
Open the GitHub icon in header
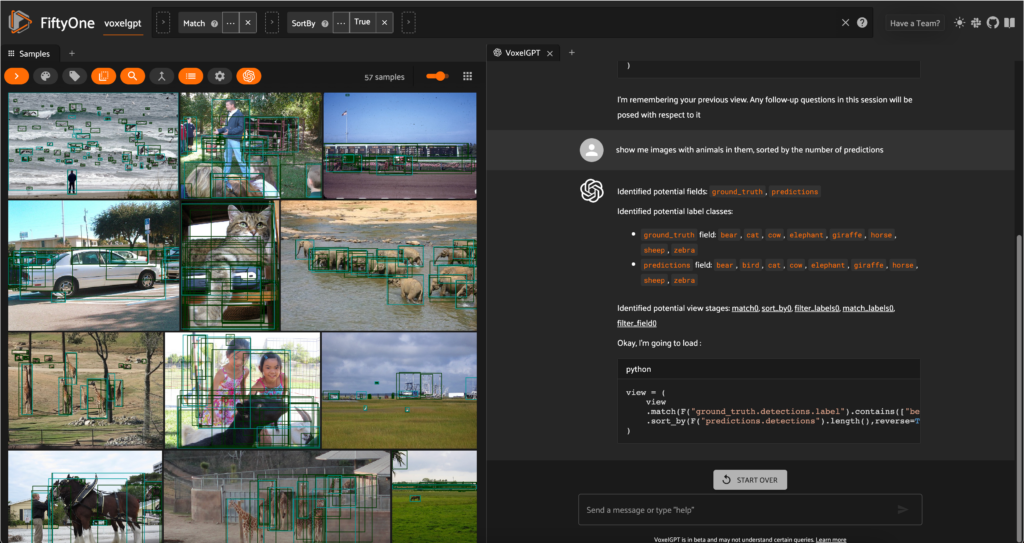point(993,23)
